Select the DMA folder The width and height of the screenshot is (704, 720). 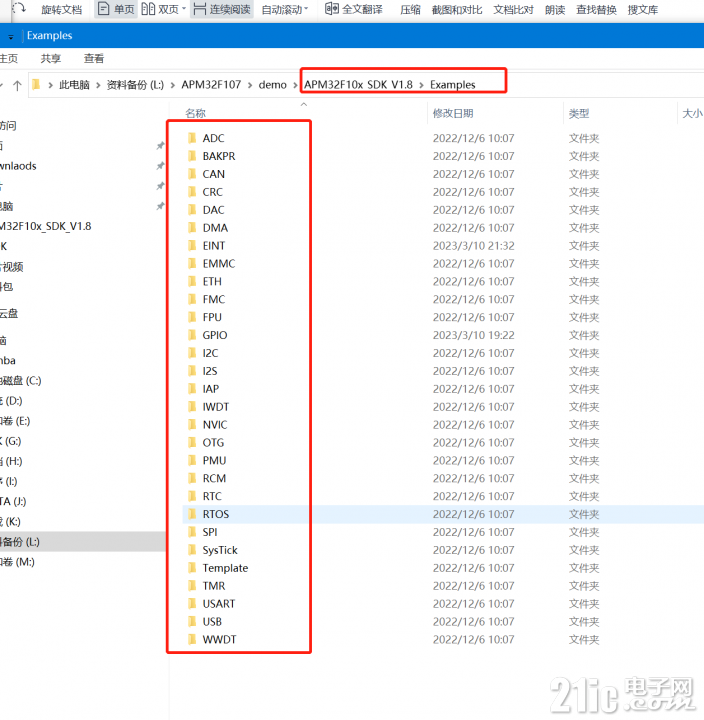click(215, 228)
